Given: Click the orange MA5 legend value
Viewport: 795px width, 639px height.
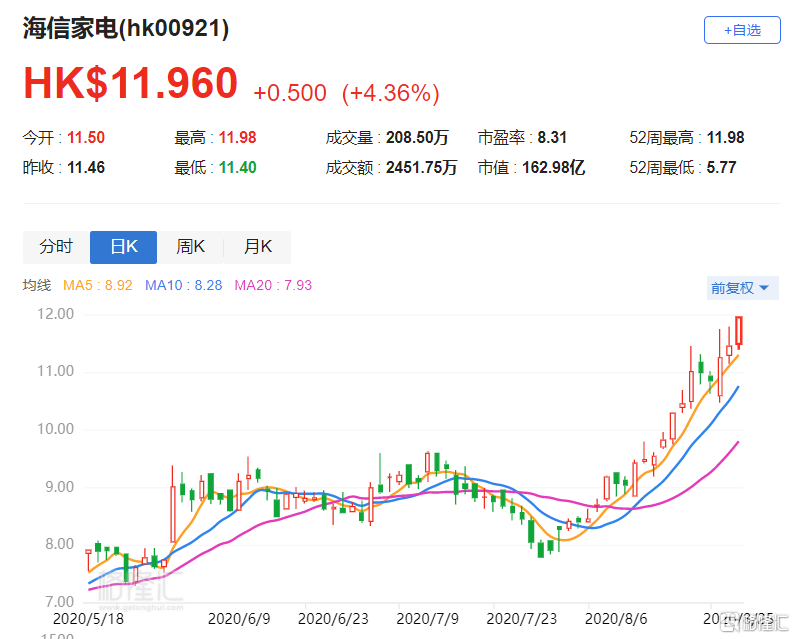Looking at the screenshot, I should 98,286.
